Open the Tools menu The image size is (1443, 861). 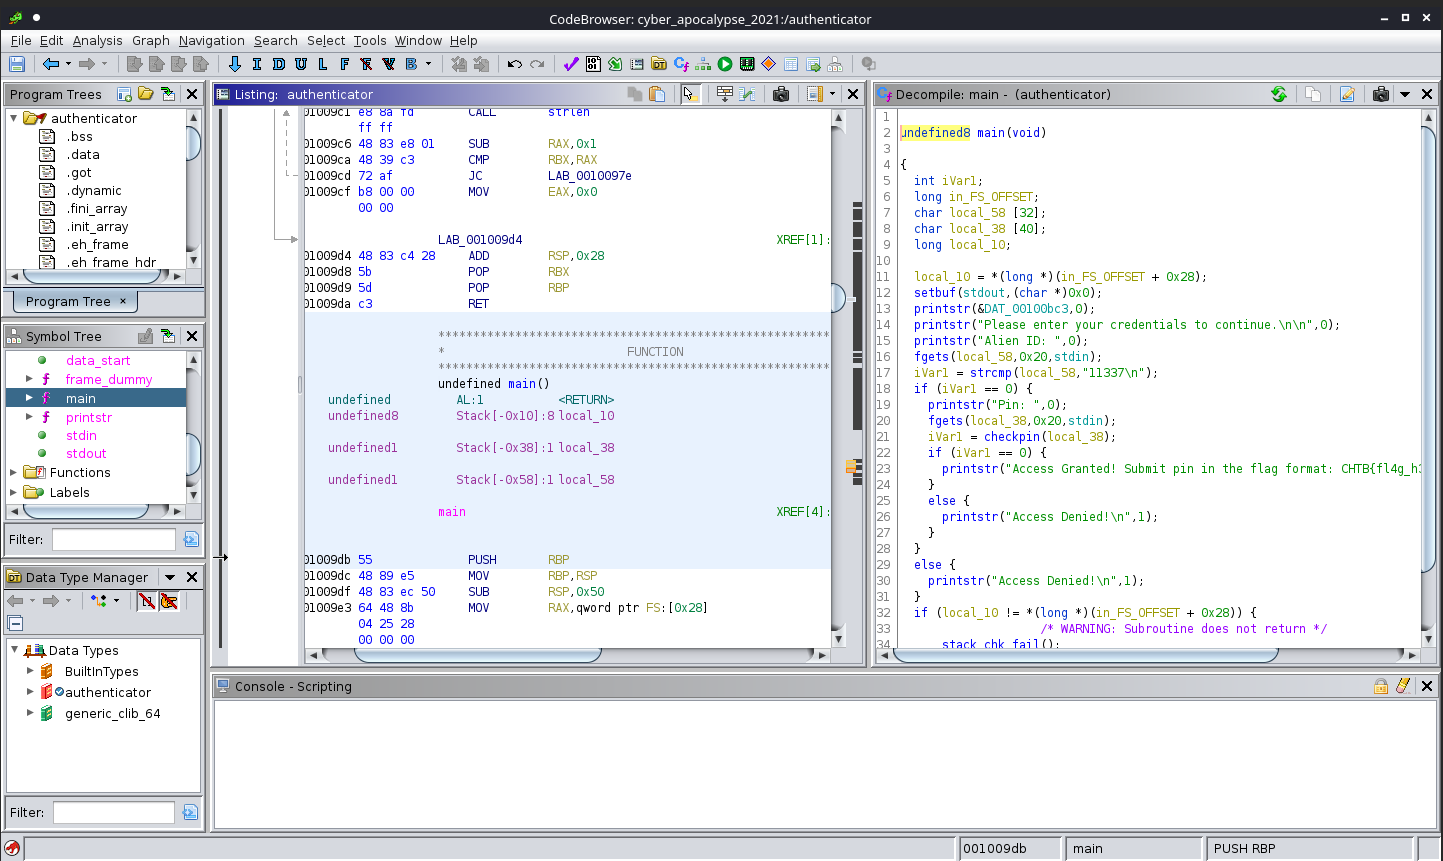click(x=370, y=40)
